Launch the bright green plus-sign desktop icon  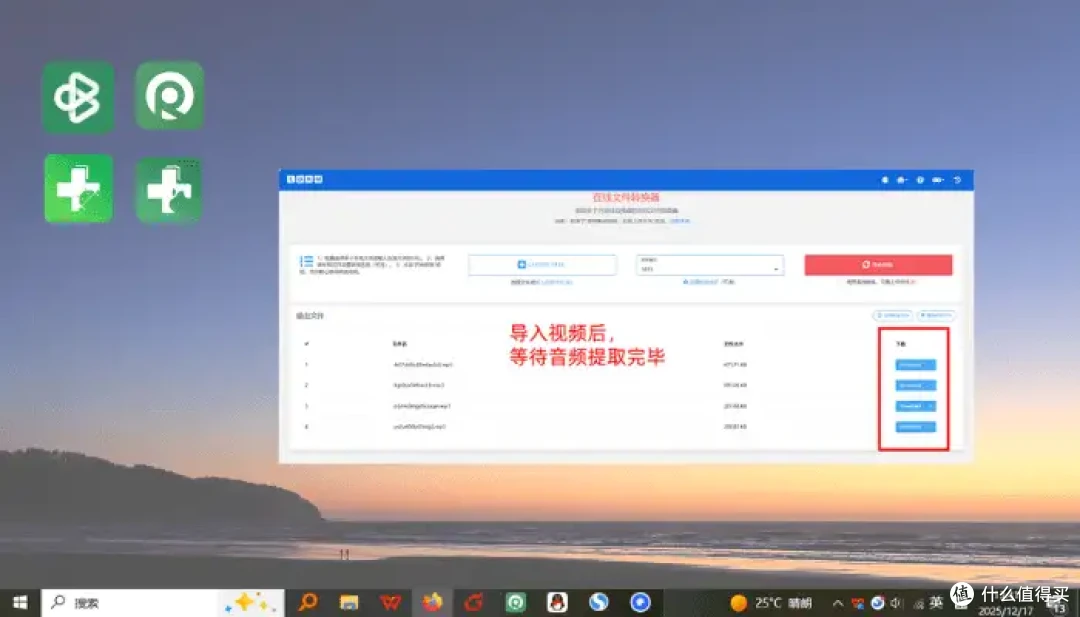(79, 188)
